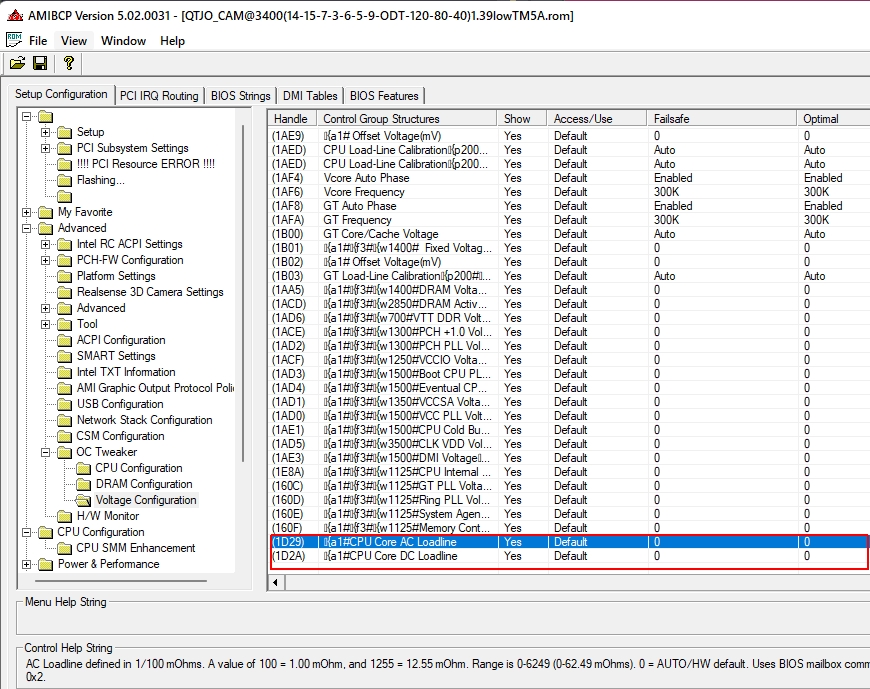This screenshot has width=870, height=689.
Task: Select Network Stack Configuration in tree
Action: click(144, 420)
